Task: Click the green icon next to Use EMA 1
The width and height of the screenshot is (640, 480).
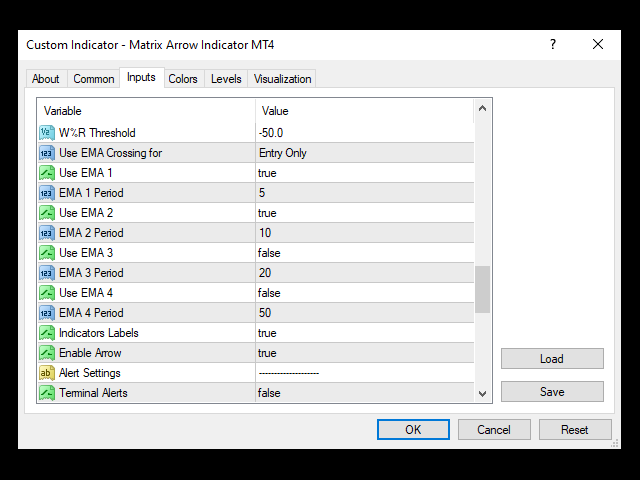Action: tap(47, 173)
